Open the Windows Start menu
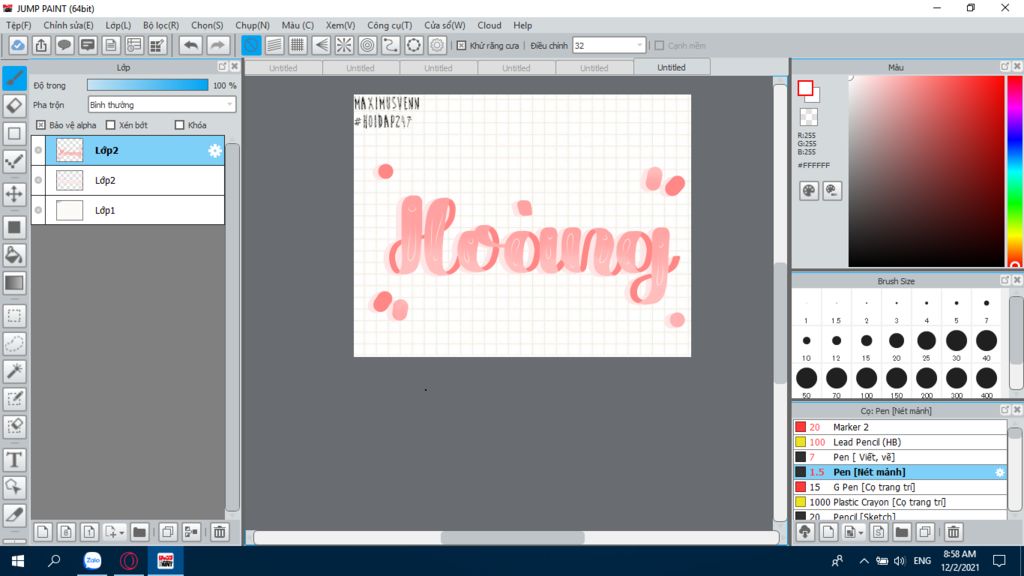The width and height of the screenshot is (1024, 576). pyautogui.click(x=18, y=561)
